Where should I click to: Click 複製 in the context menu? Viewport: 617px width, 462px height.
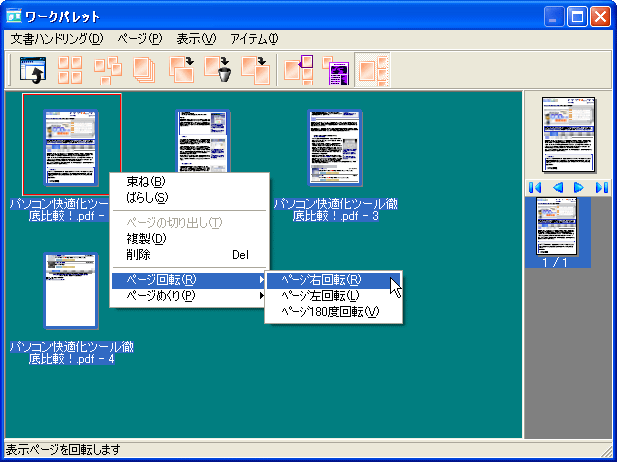click(146, 238)
